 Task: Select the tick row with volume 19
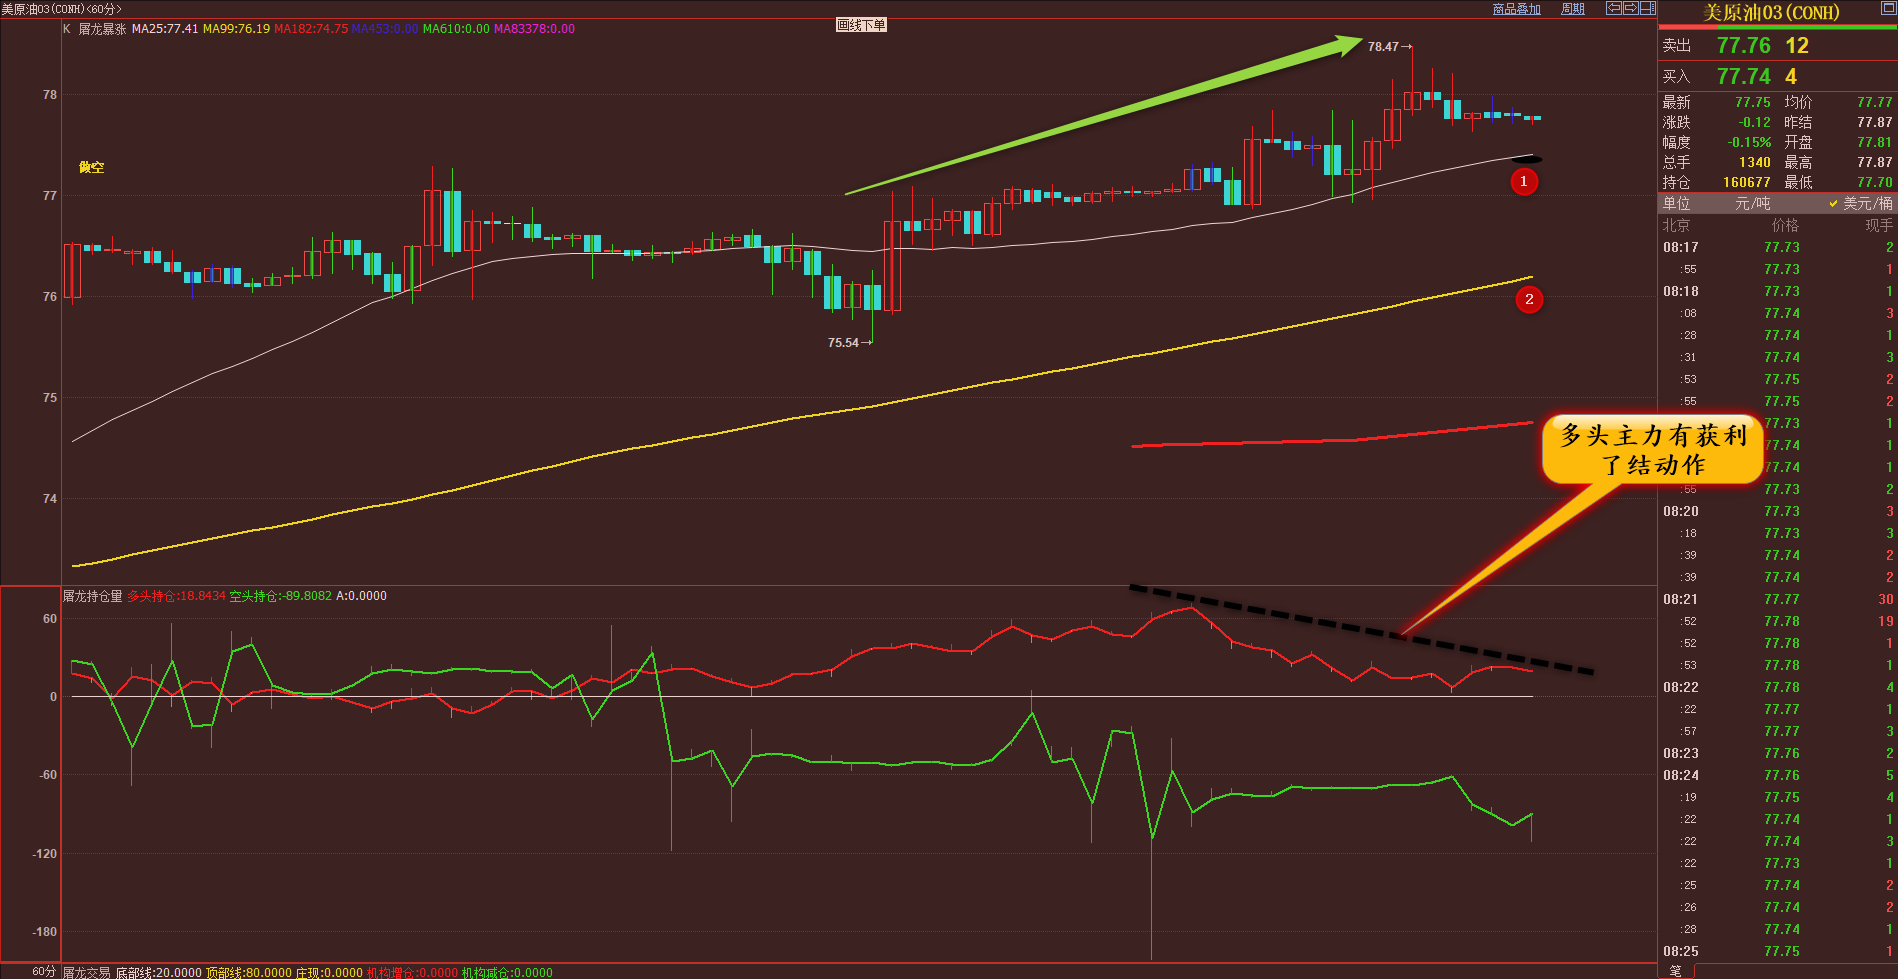(1777, 621)
